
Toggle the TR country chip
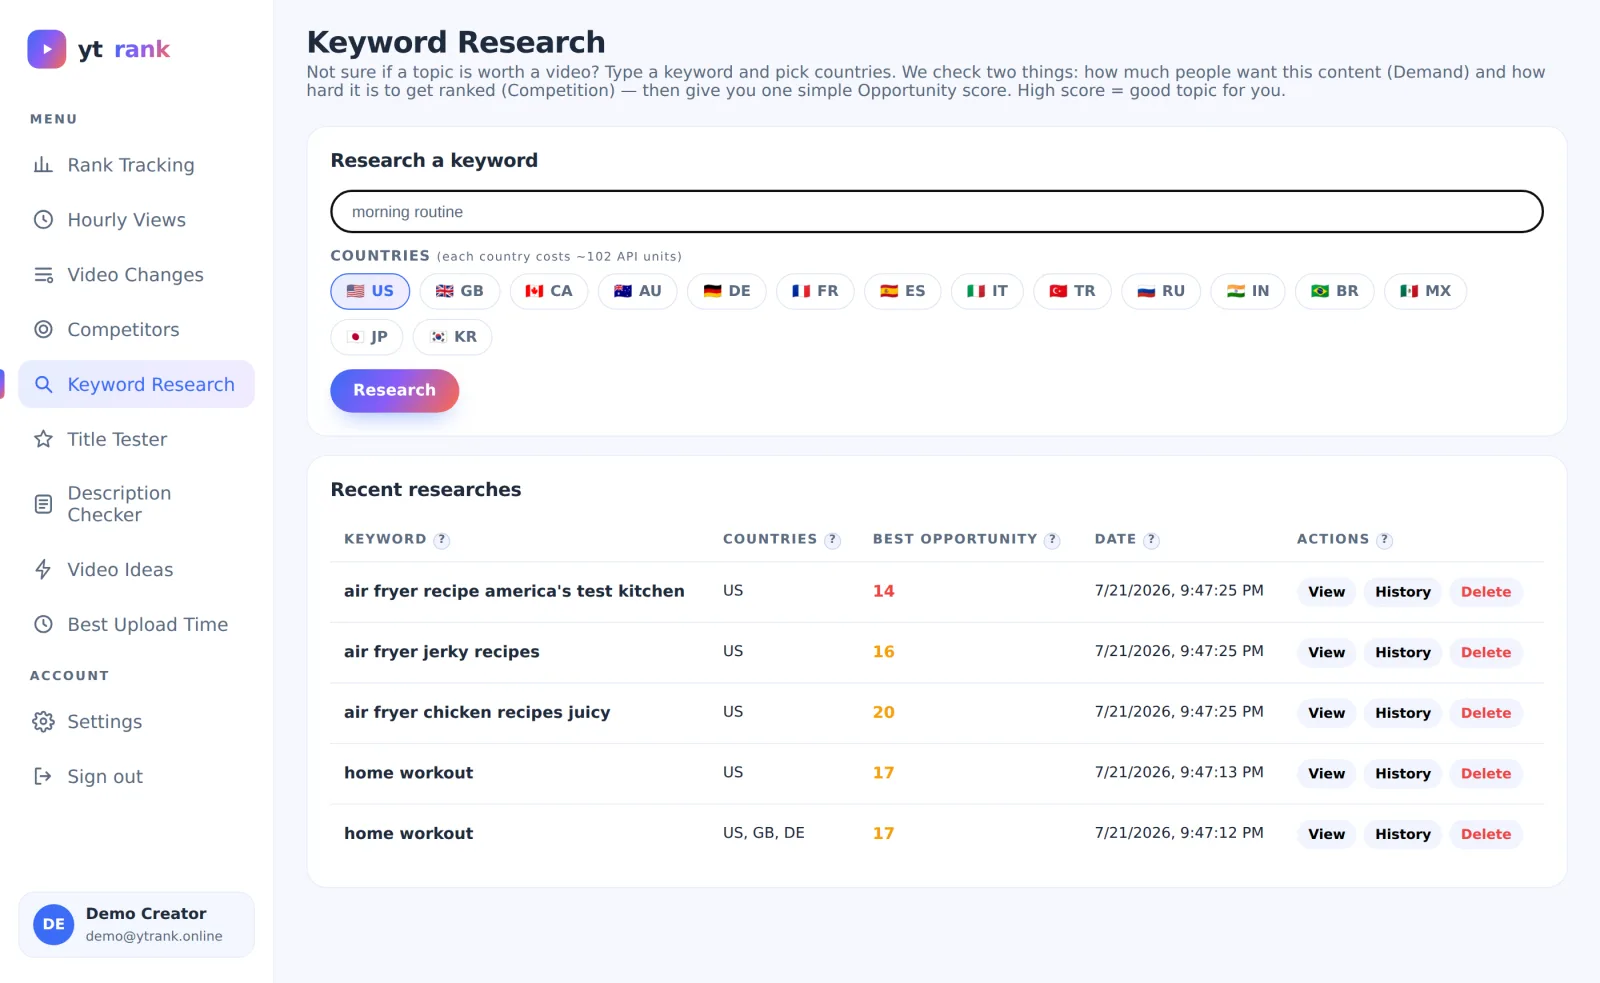[x=1072, y=291]
